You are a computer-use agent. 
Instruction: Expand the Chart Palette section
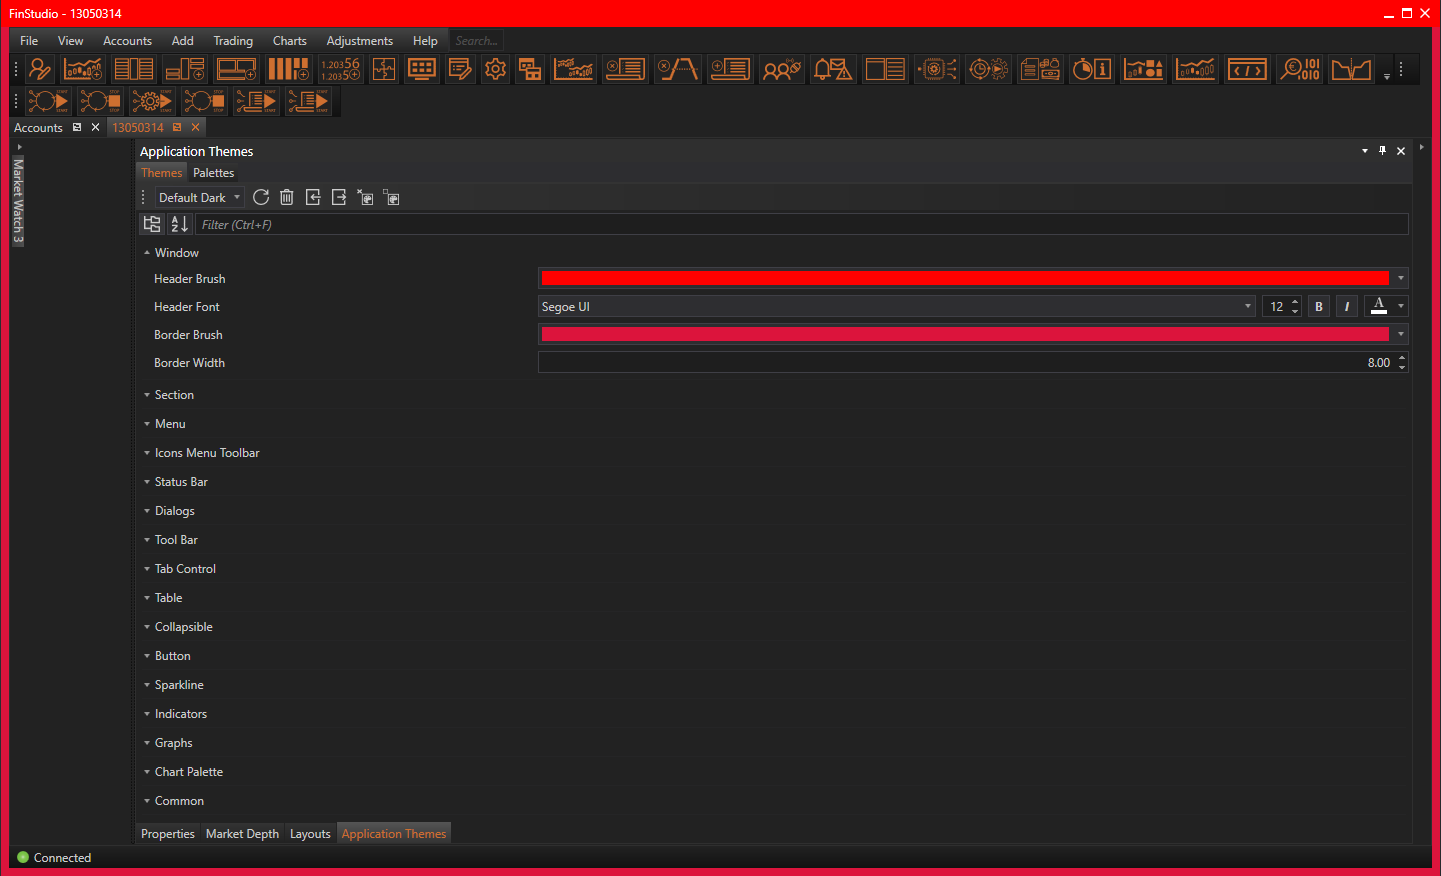click(x=188, y=772)
